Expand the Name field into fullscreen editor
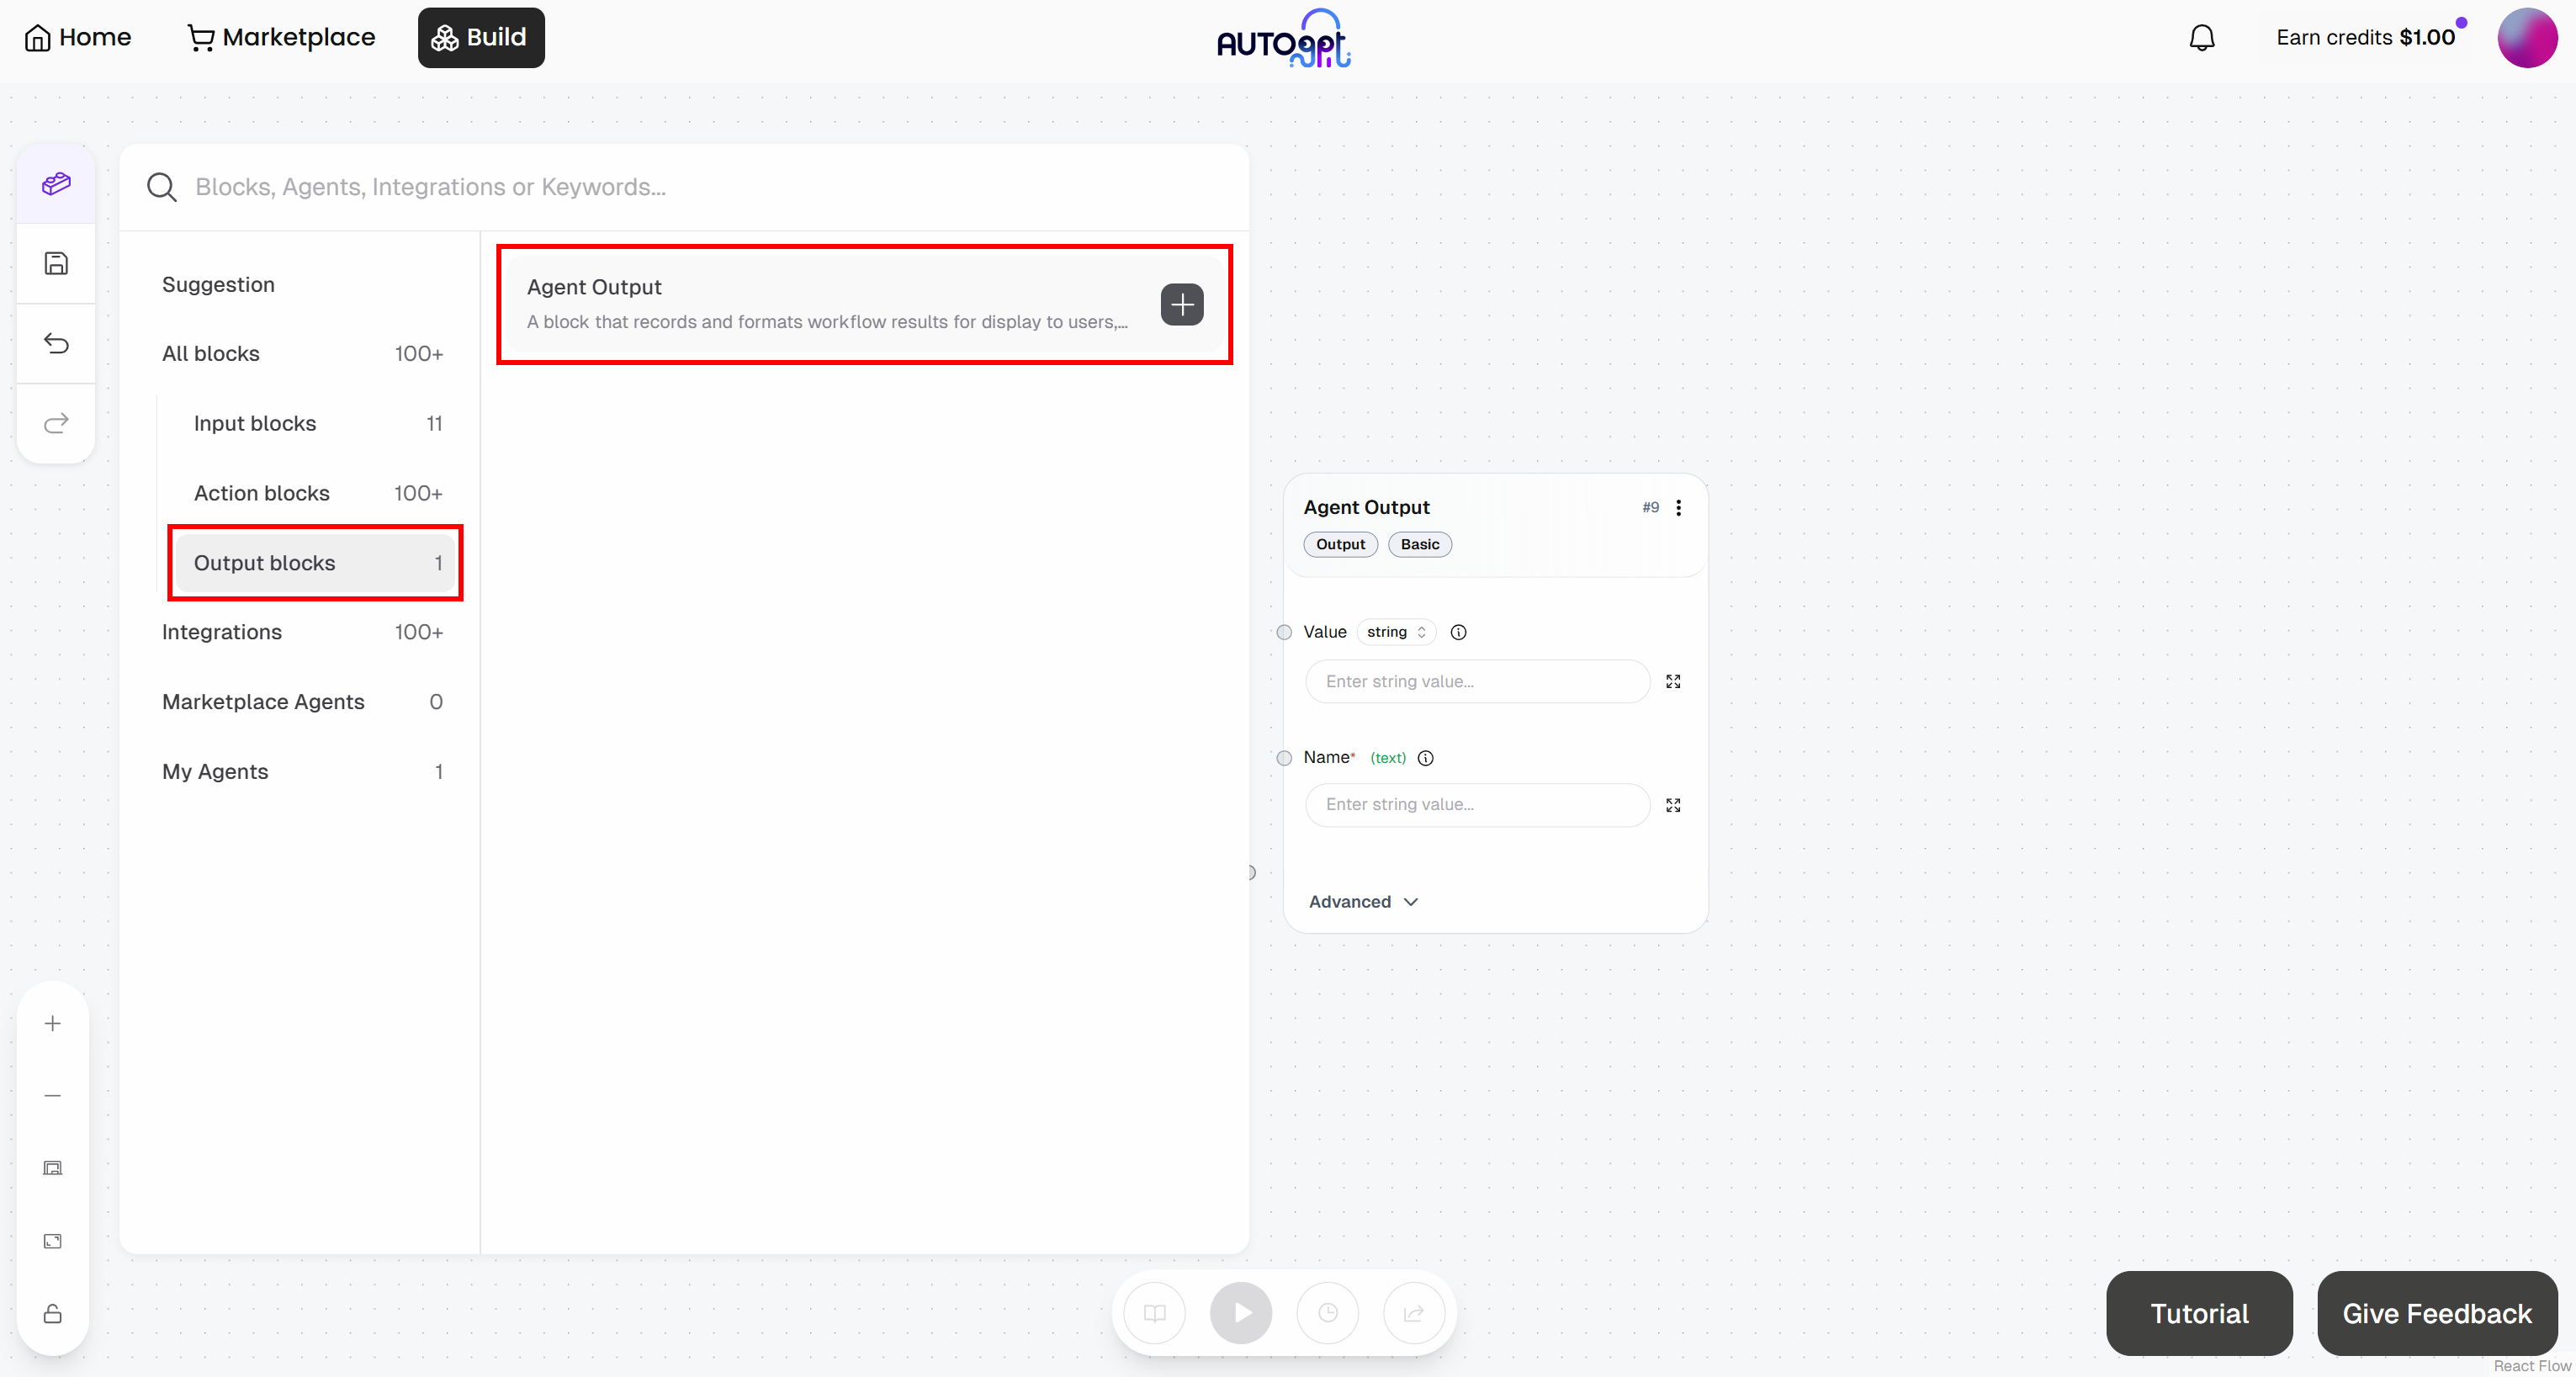Image resolution: width=2576 pixels, height=1377 pixels. pos(1673,805)
